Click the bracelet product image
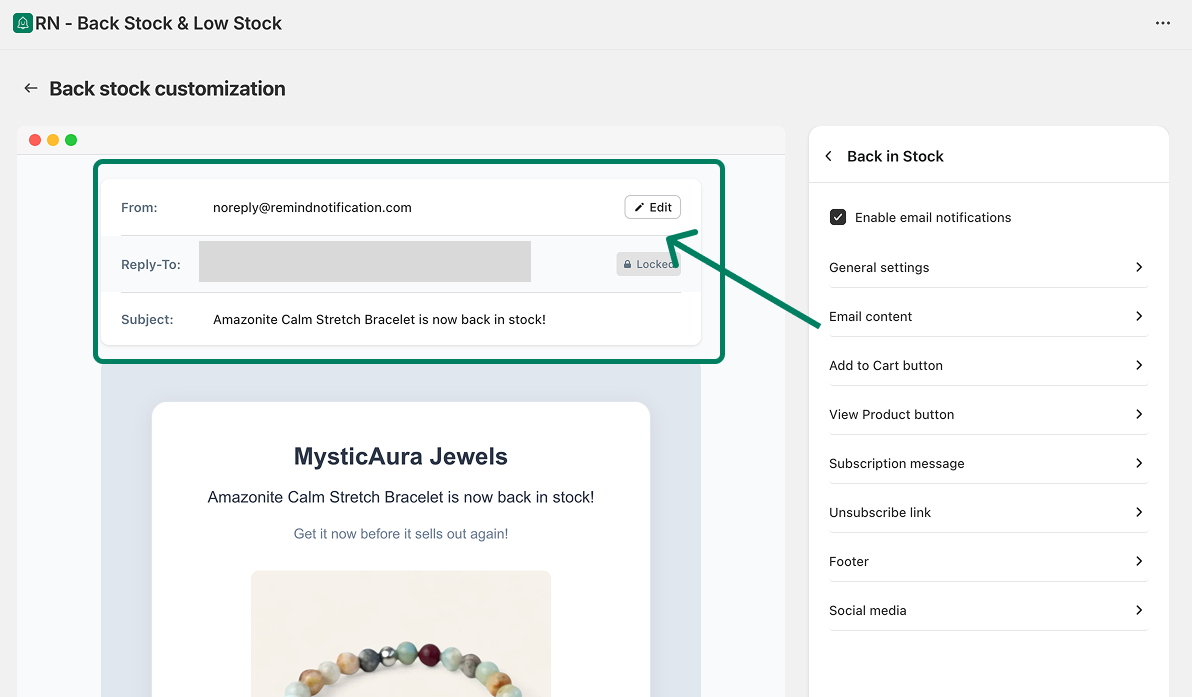 coord(400,640)
